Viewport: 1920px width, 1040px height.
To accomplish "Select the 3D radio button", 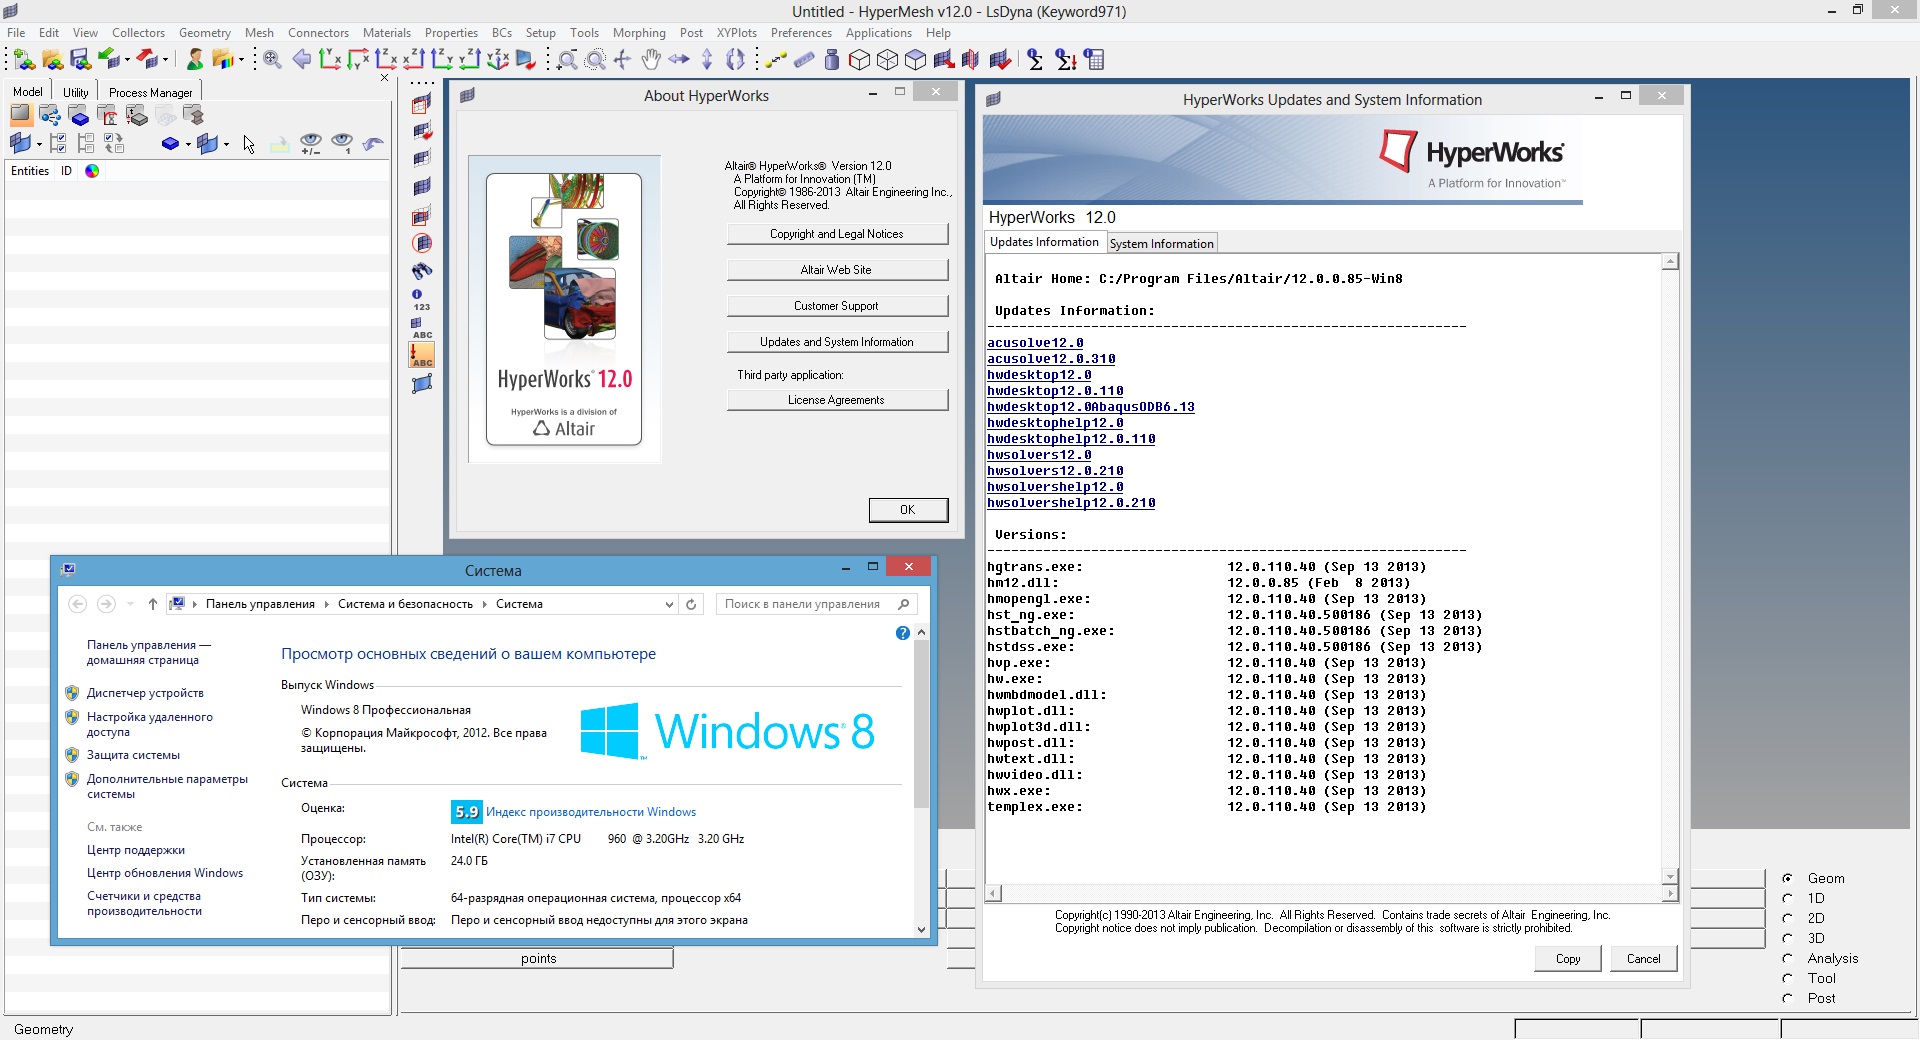I will [x=1787, y=938].
